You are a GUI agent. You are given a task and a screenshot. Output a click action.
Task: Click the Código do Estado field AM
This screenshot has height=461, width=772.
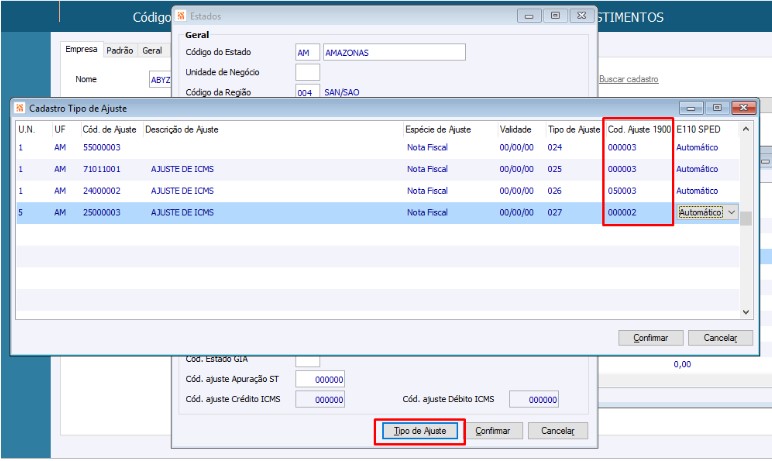click(307, 52)
